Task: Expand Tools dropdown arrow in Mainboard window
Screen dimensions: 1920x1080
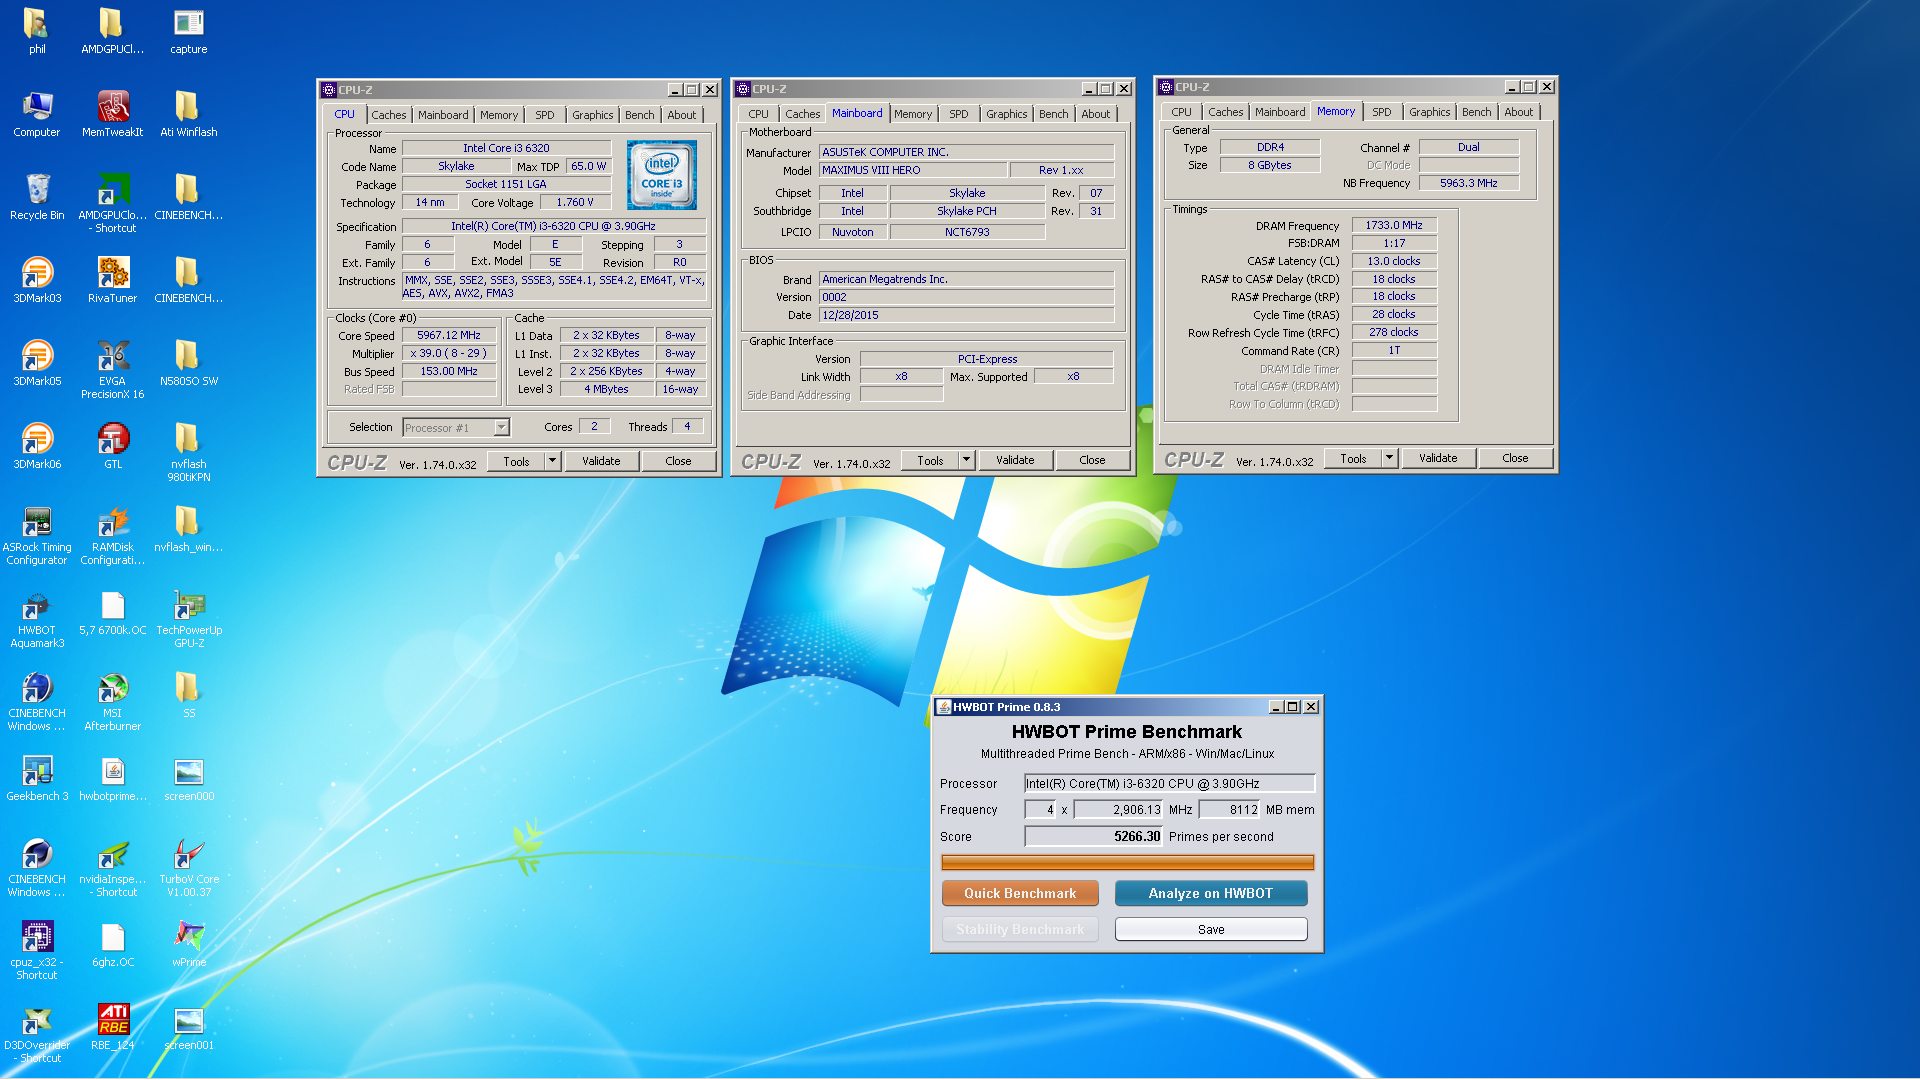Action: (x=966, y=460)
